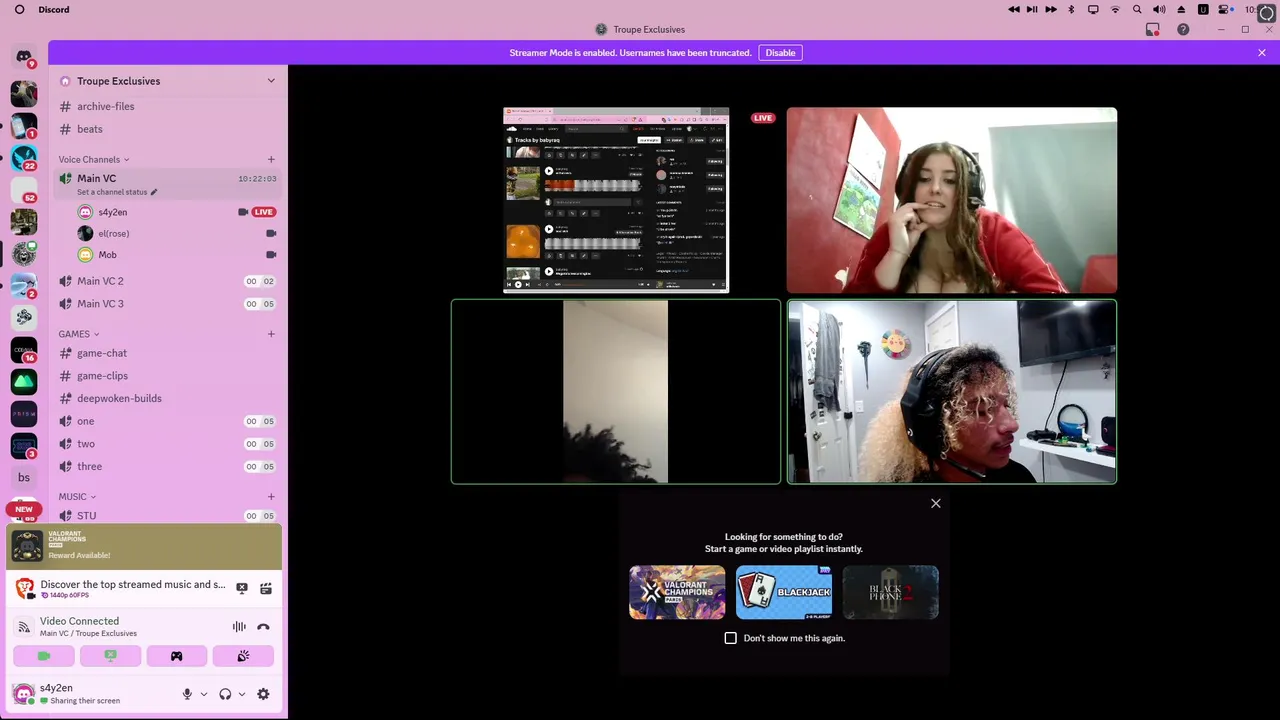Screen dimensions: 1280x720
Task: Open Valorant Champions Reward Available banner
Action: (x=144, y=546)
